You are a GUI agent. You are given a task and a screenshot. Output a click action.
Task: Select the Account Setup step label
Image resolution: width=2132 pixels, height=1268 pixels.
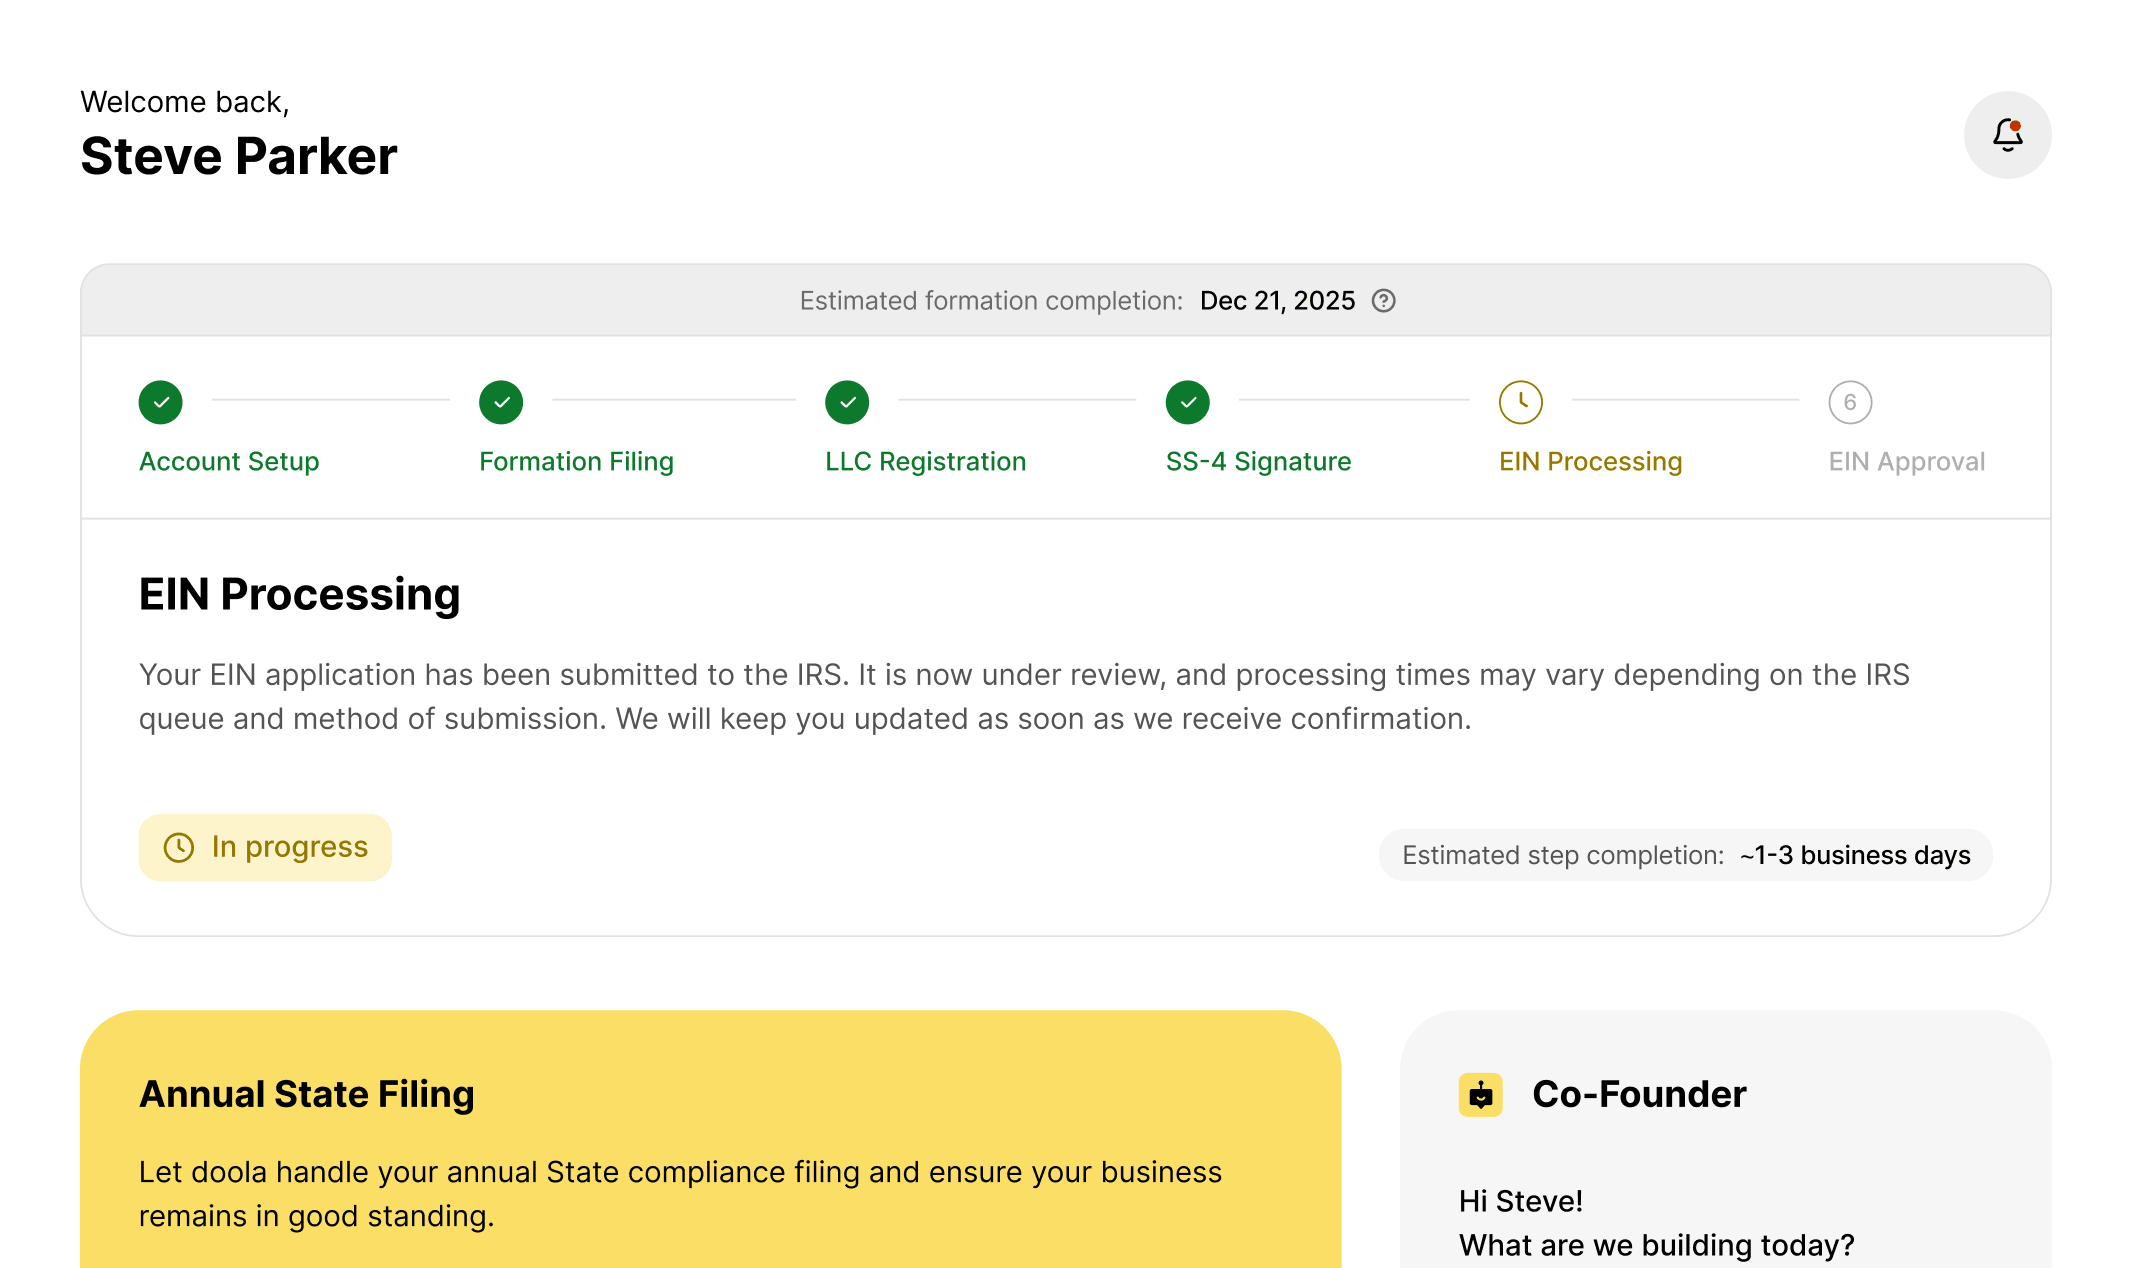(229, 461)
